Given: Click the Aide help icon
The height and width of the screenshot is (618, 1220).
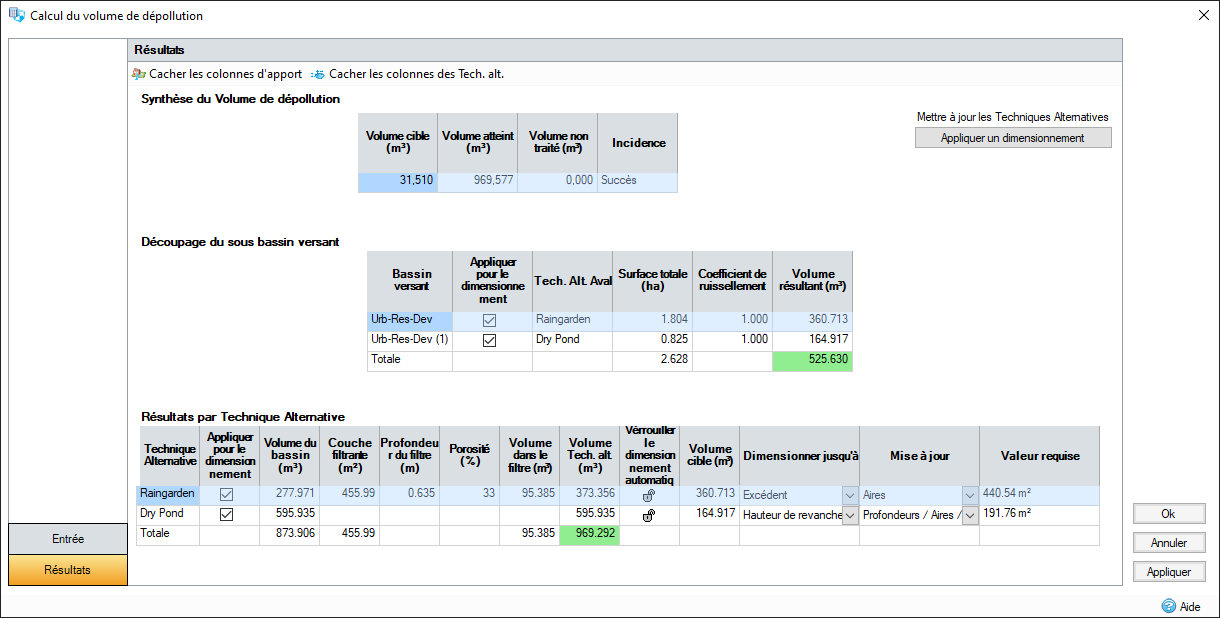Looking at the screenshot, I should click(x=1168, y=606).
